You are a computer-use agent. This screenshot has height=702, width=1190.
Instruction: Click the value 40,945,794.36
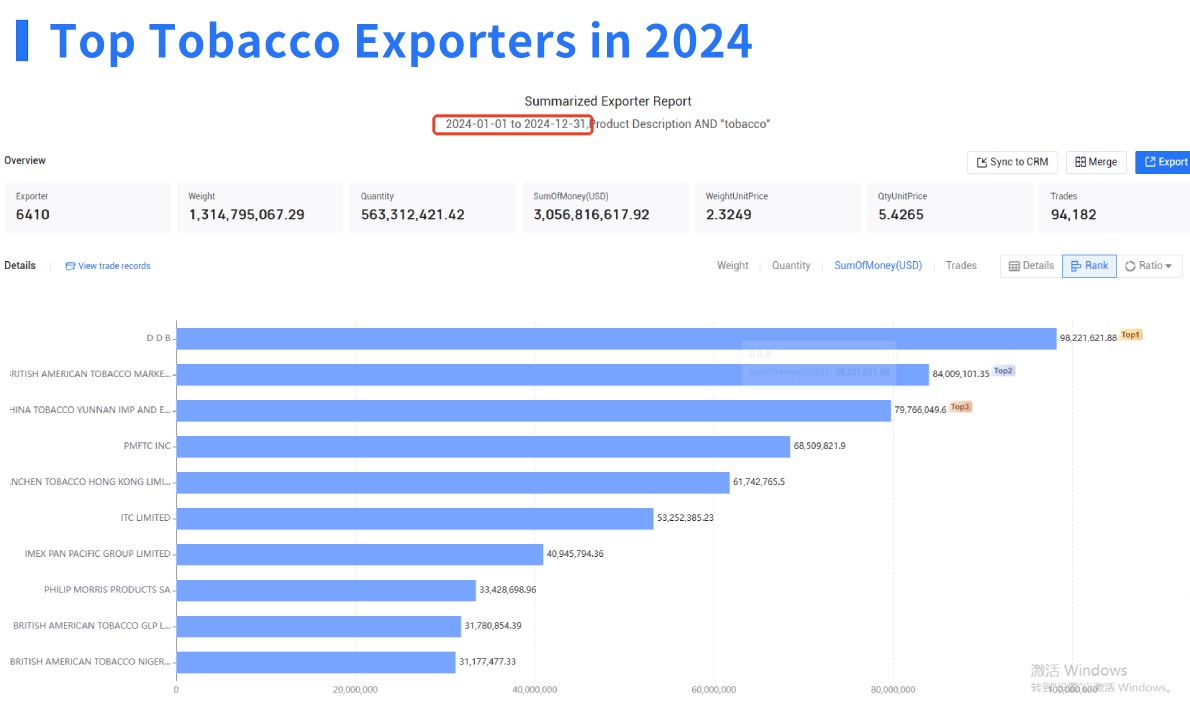575,554
